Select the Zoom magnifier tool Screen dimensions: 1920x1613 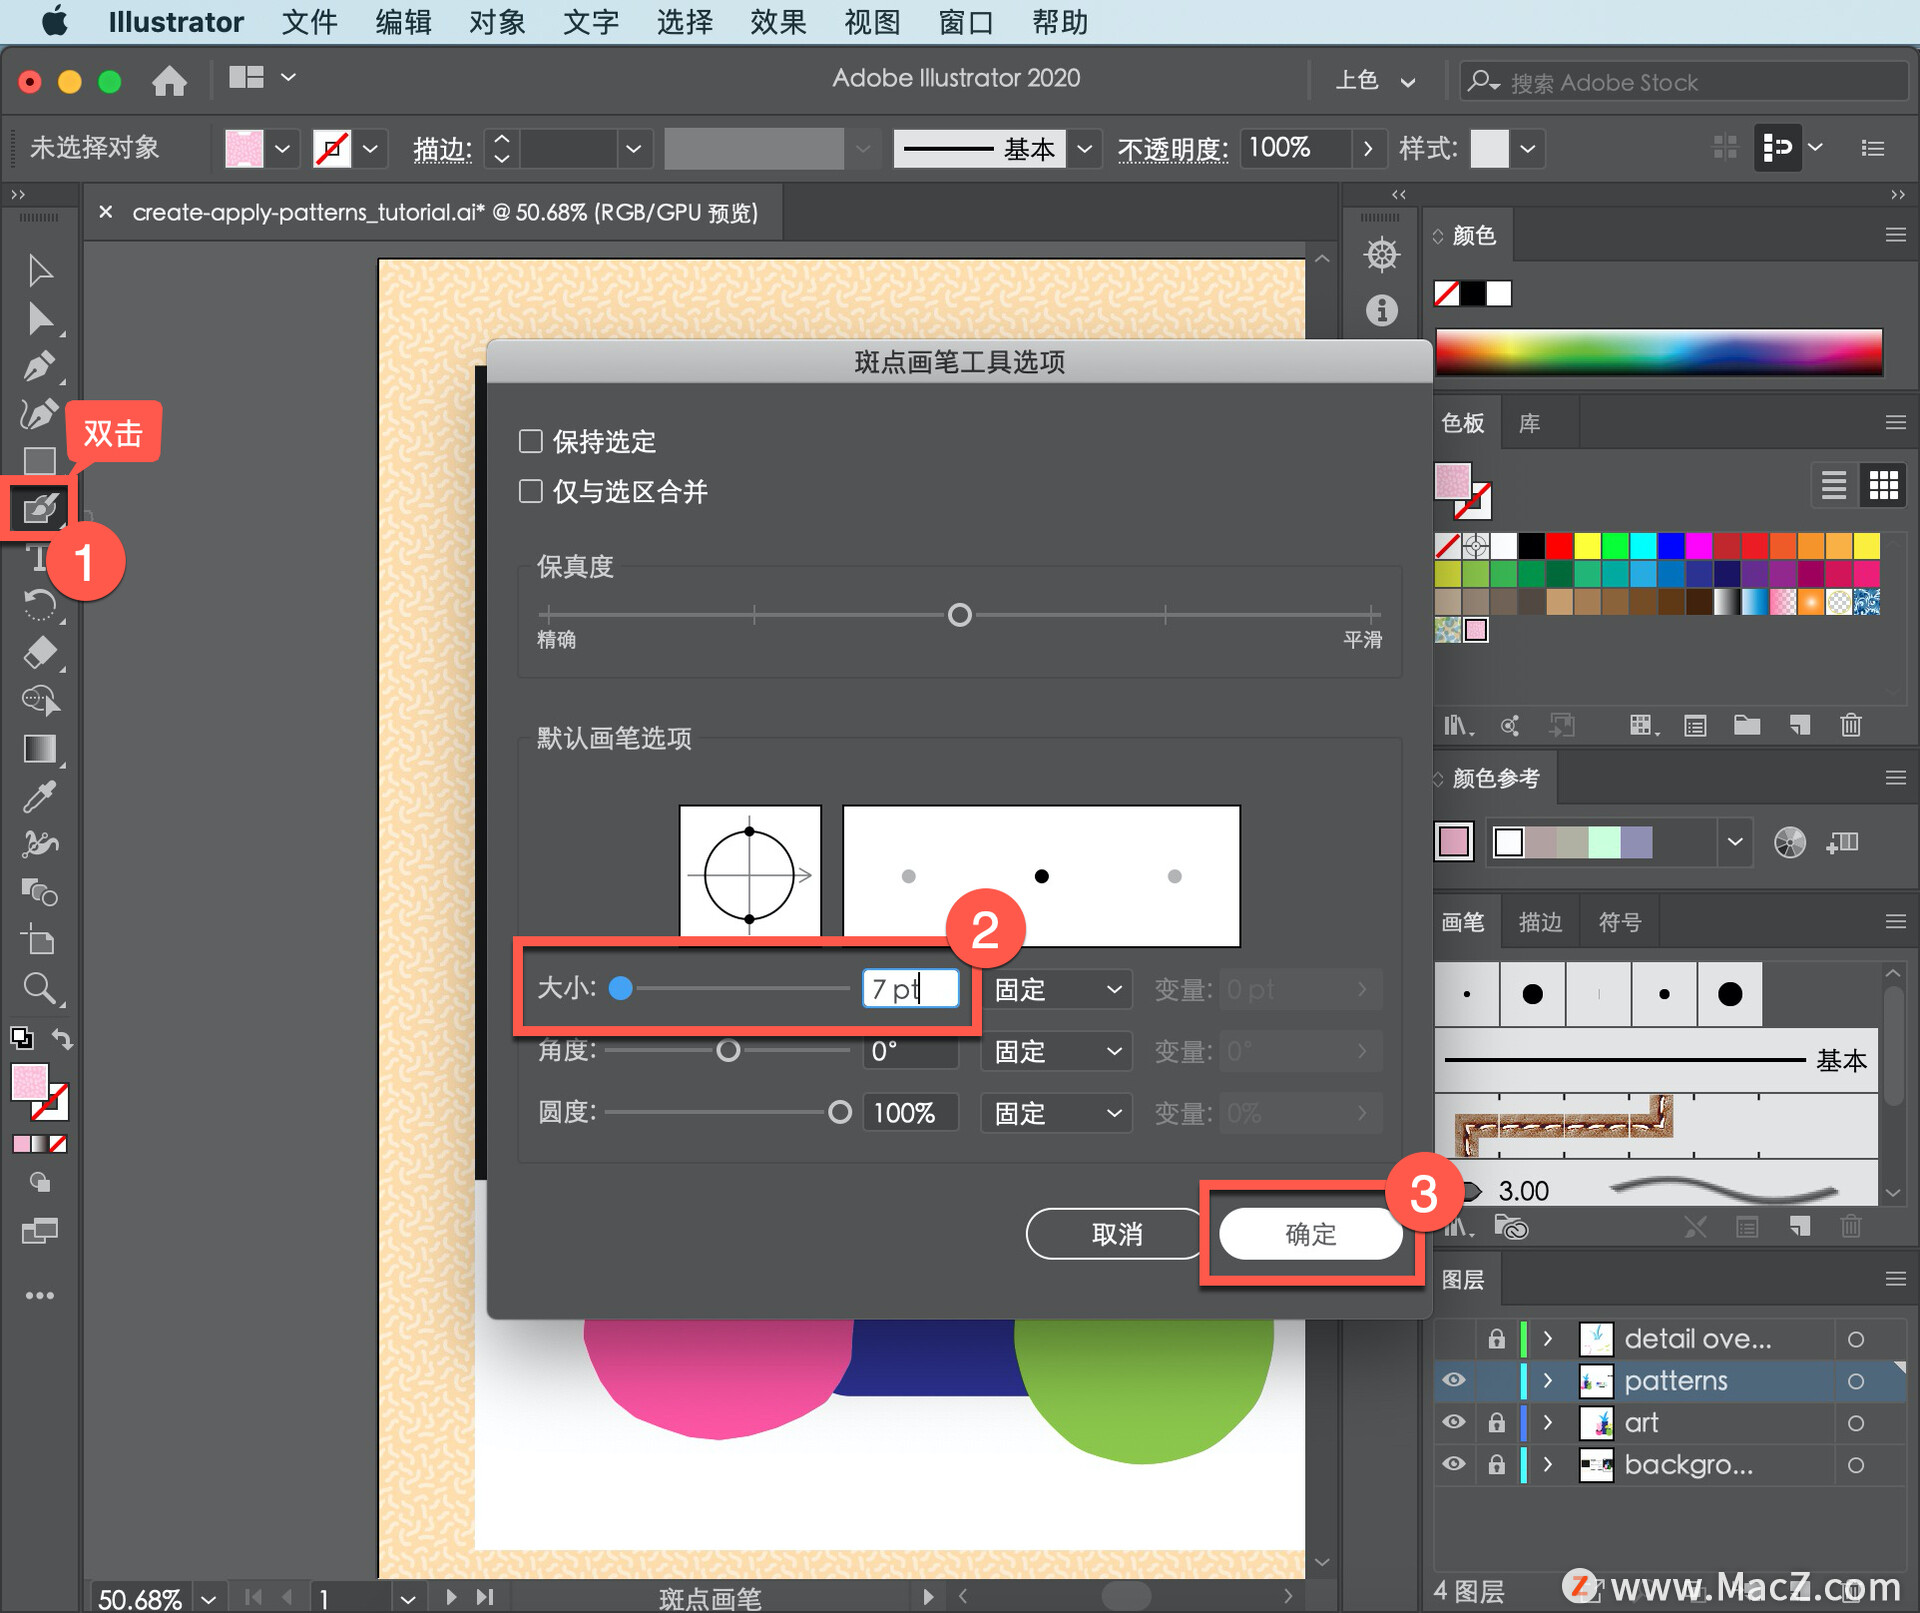pyautogui.click(x=39, y=988)
